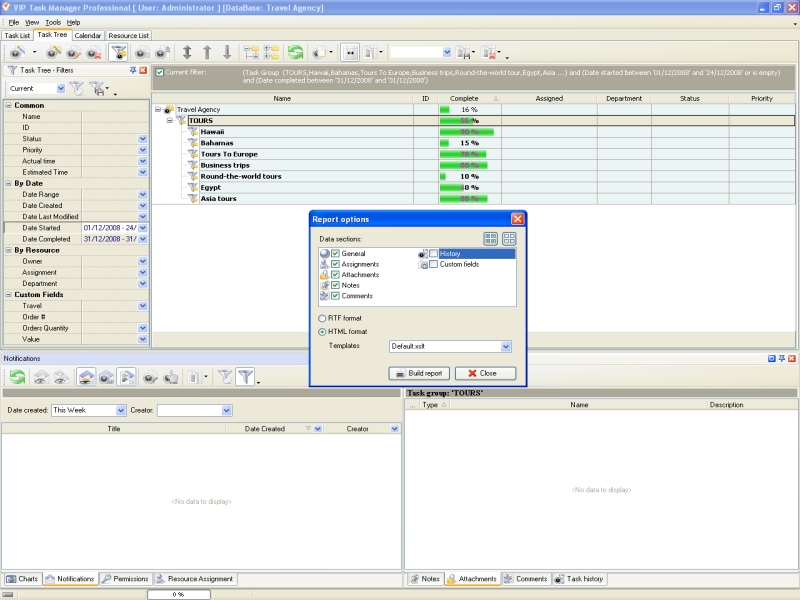Click the first envelope-with-eye icon in Notifications toolbar
This screenshot has height=600, width=800.
pos(41,377)
